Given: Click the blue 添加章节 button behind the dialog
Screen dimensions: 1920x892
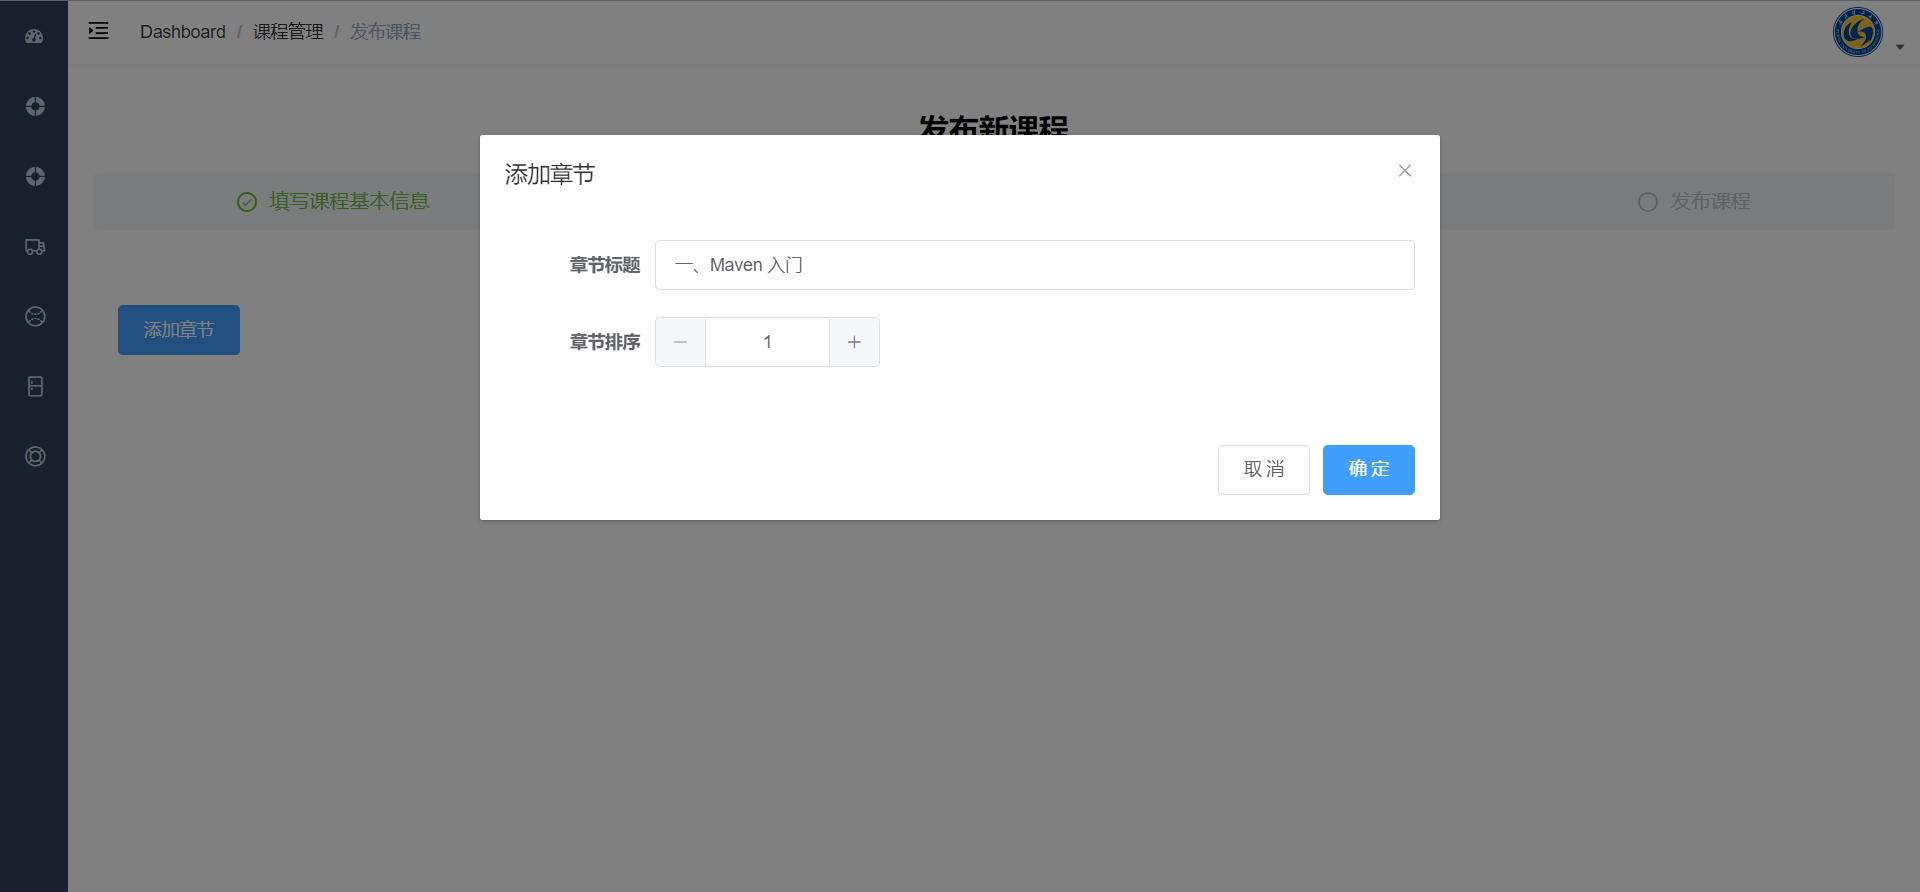Looking at the screenshot, I should pyautogui.click(x=179, y=330).
